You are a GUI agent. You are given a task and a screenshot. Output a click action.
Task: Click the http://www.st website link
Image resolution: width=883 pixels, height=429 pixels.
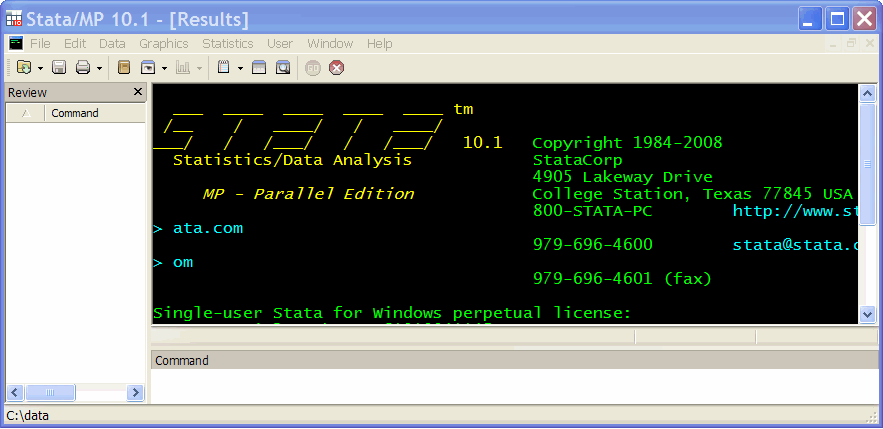point(794,210)
